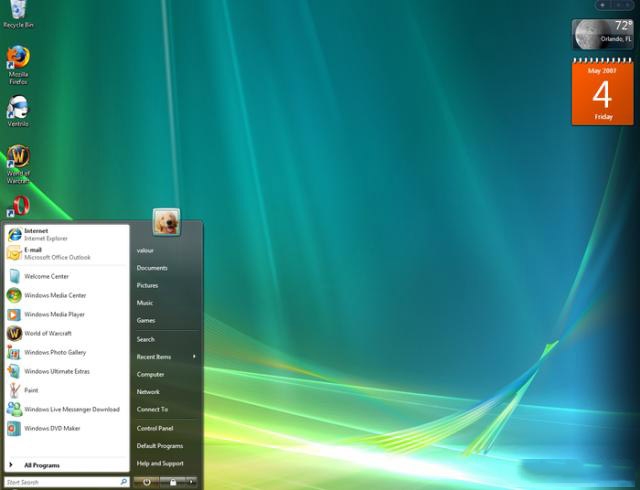Launch Mozilla Firefox from the desktop
Image resolution: width=640 pixels, height=490 pixels.
click(18, 58)
